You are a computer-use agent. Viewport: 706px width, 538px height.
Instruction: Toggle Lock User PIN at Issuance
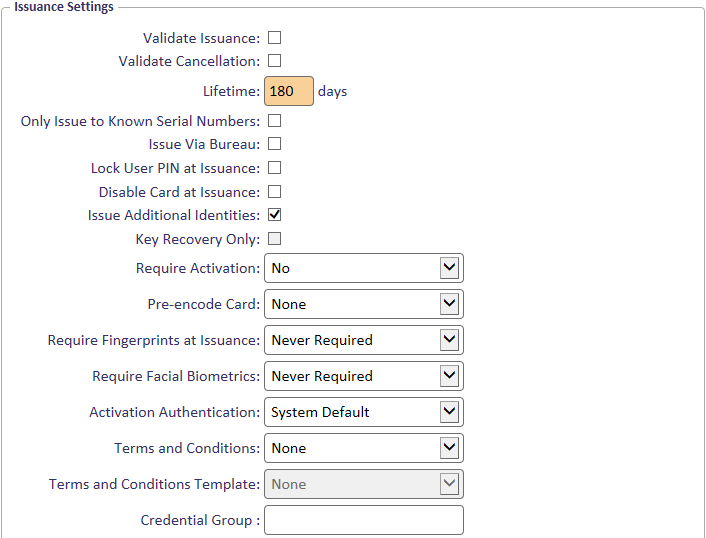(x=274, y=168)
